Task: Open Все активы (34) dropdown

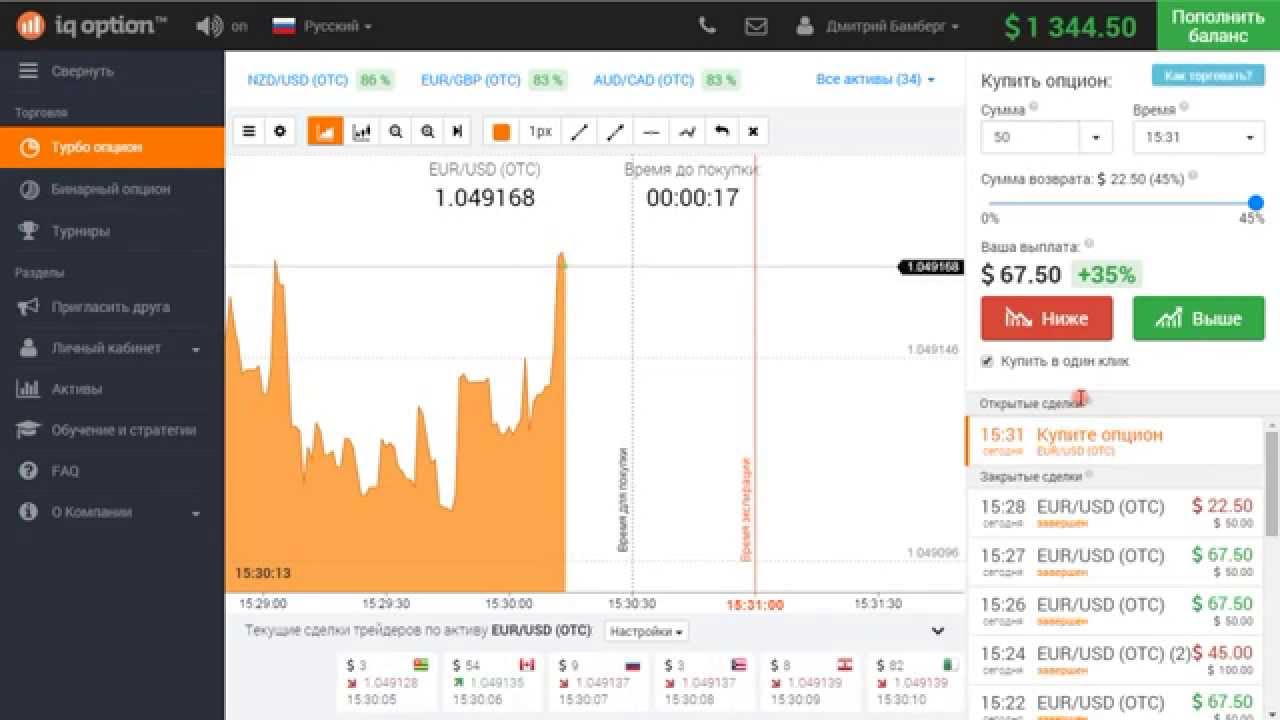Action: (x=875, y=79)
